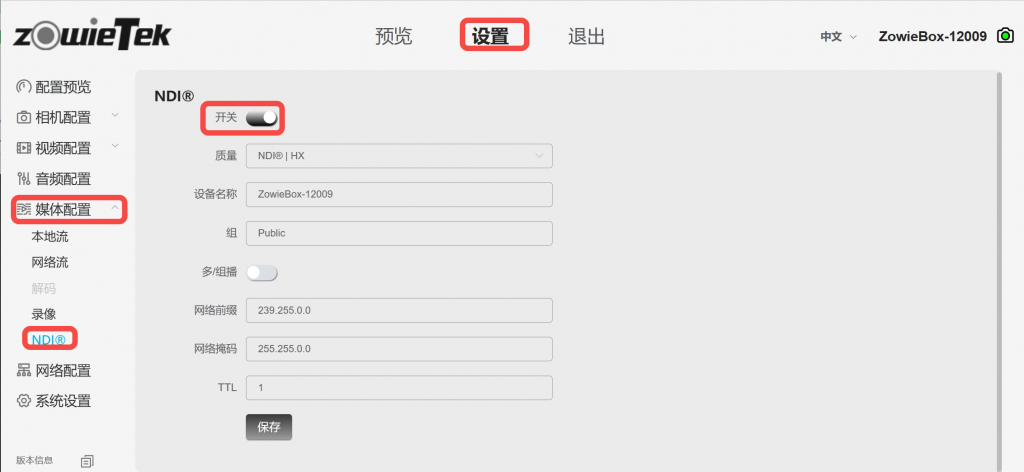The image size is (1024, 472).
Task: Open 系统设置 in the sidebar
Action: pos(63,401)
